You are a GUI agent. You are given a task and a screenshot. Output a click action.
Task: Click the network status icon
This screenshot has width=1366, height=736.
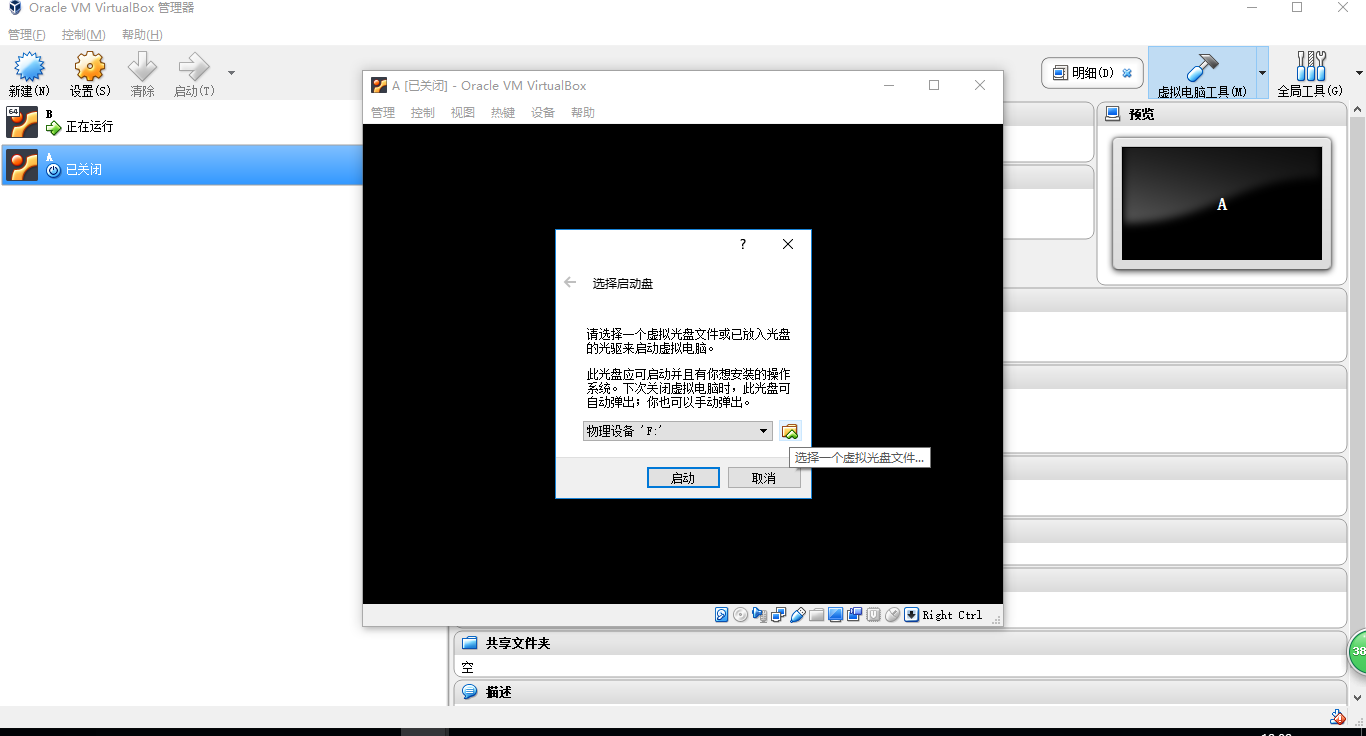[778, 615]
